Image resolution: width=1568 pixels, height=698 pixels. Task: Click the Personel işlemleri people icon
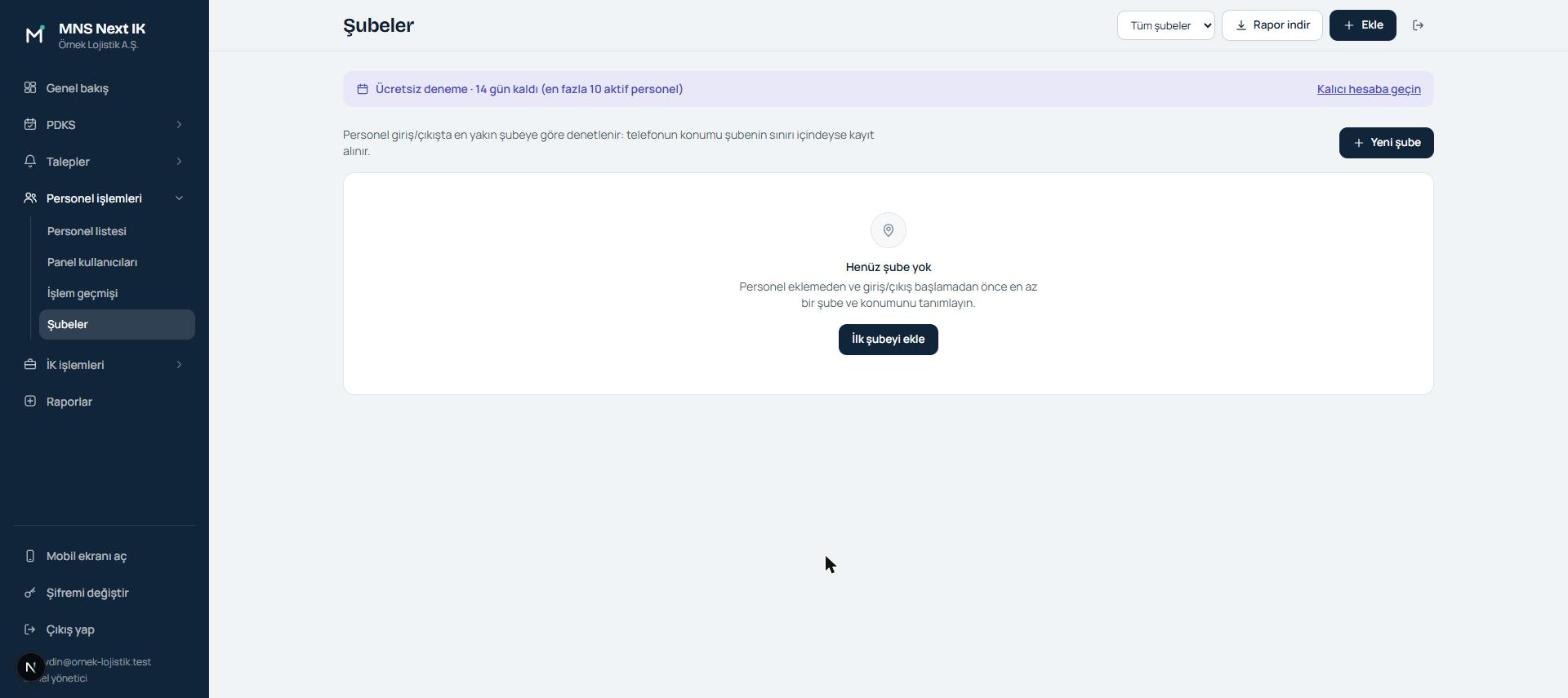30,198
